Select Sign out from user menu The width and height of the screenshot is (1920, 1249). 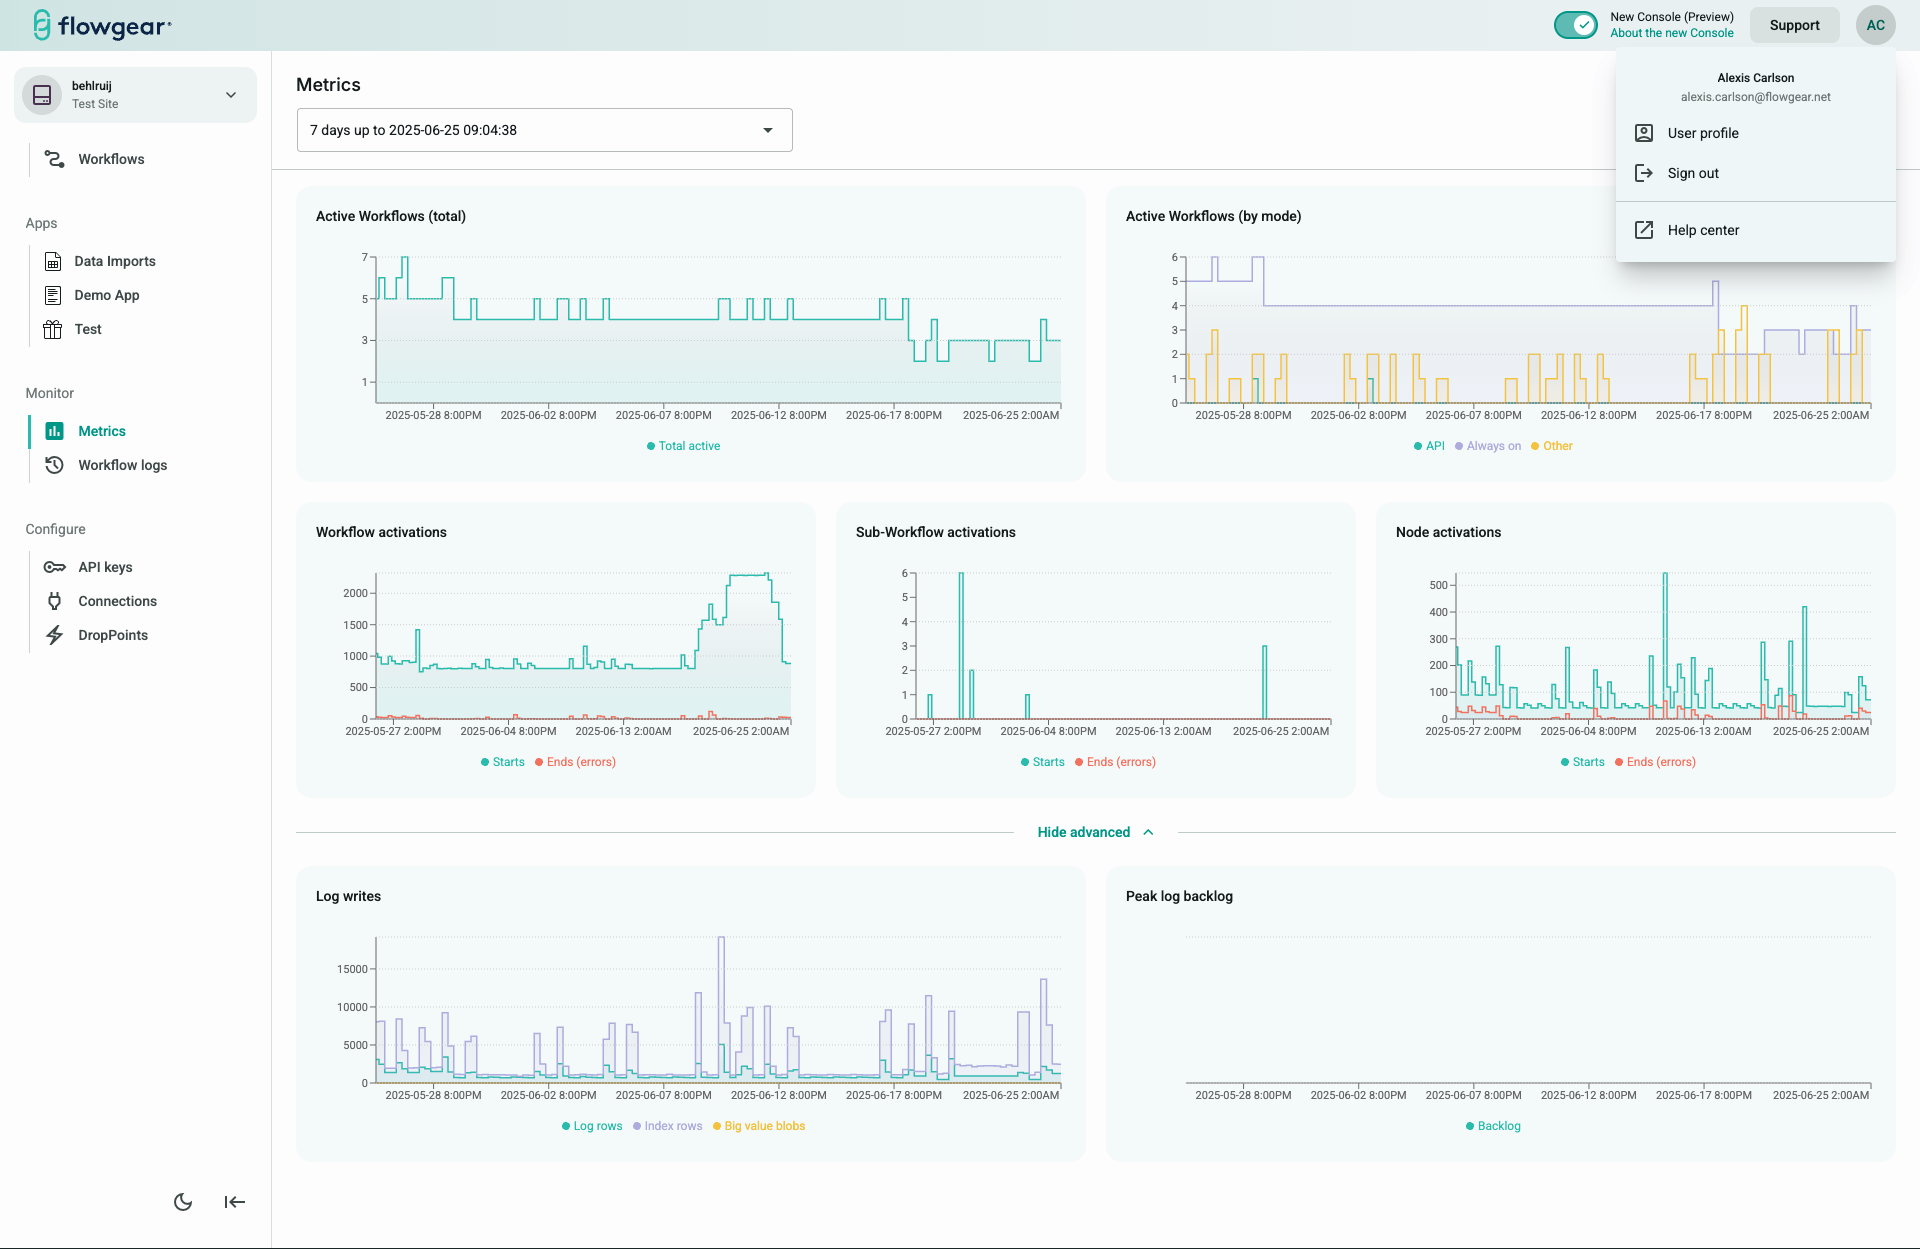click(x=1693, y=173)
